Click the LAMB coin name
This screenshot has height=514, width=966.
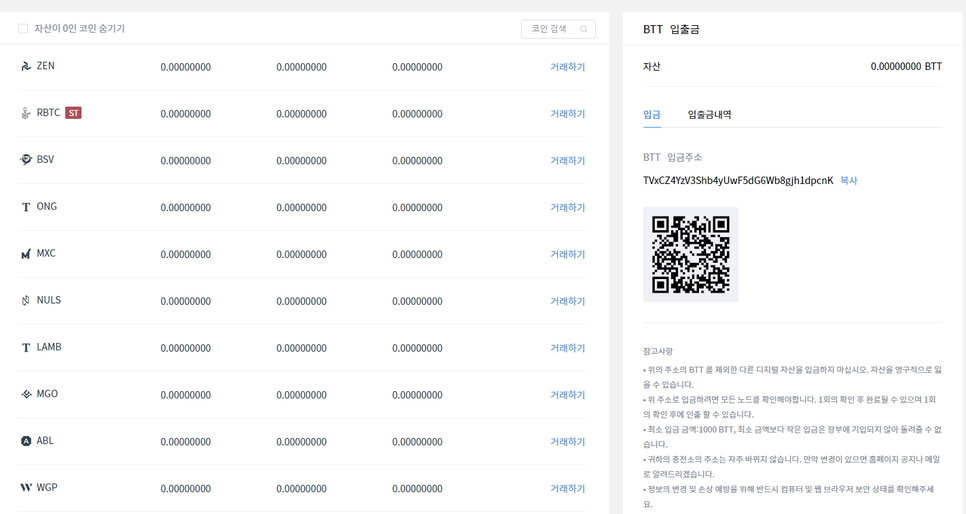(49, 347)
